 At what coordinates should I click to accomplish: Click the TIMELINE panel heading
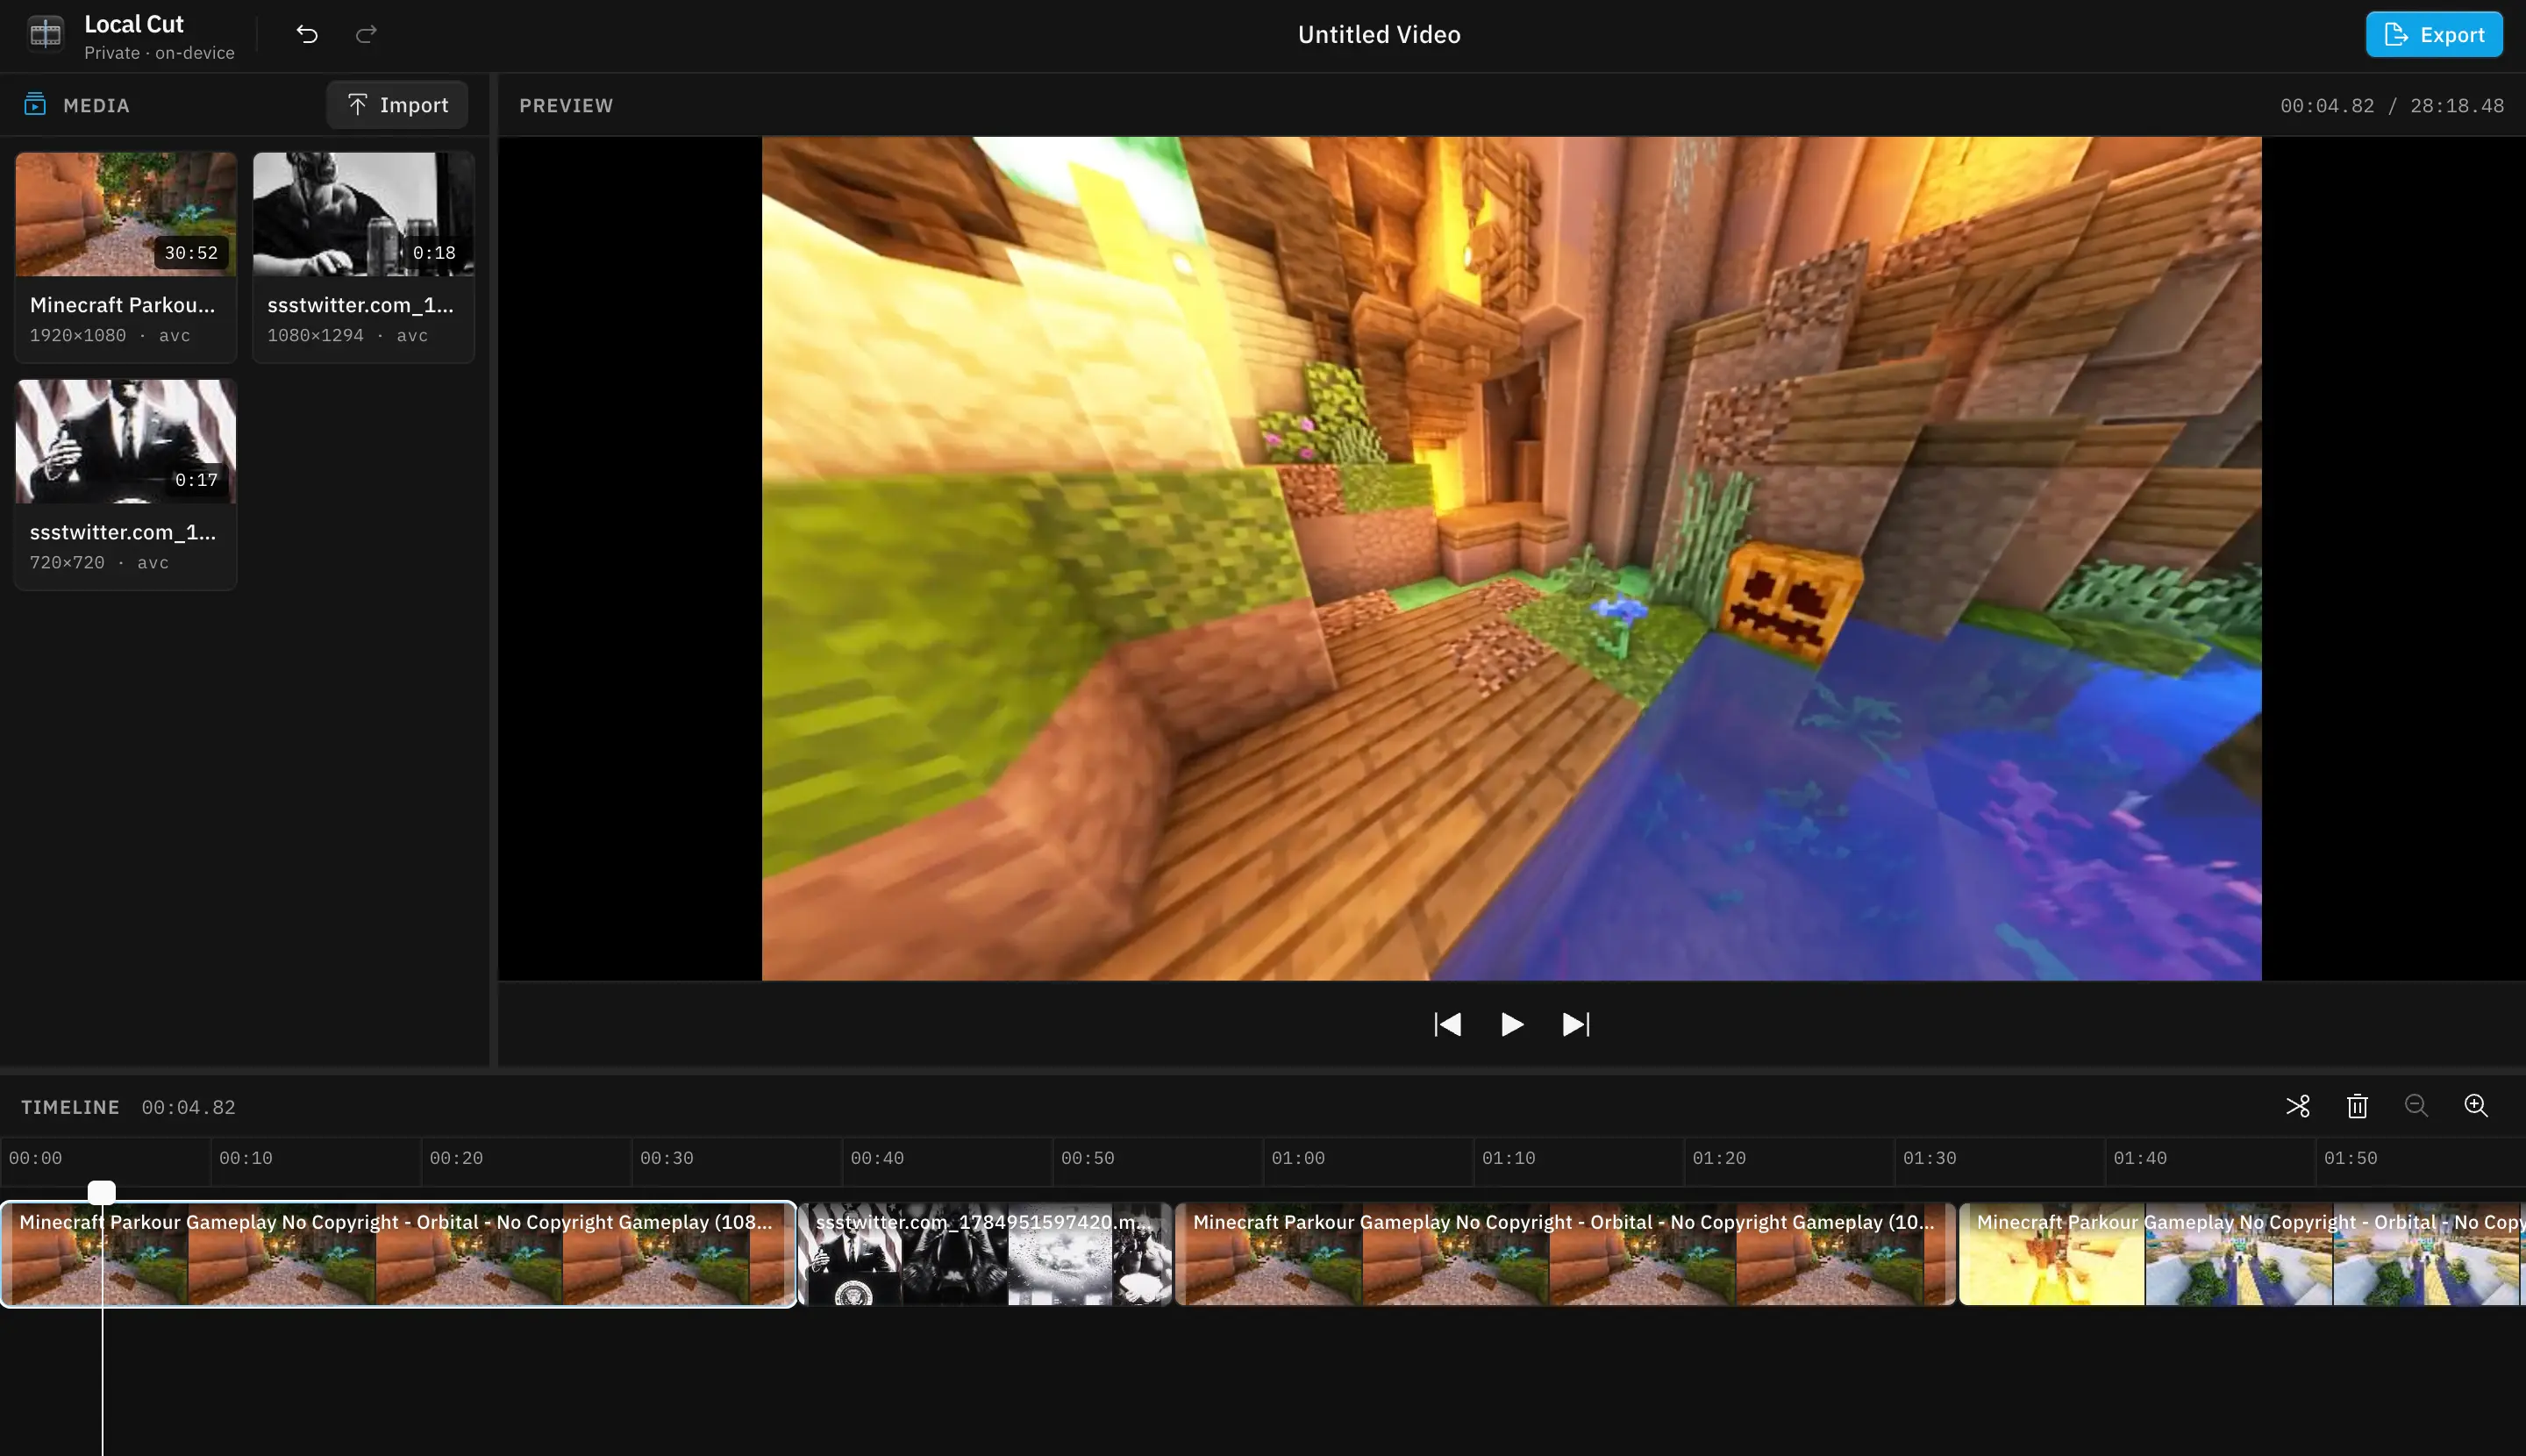click(70, 1107)
